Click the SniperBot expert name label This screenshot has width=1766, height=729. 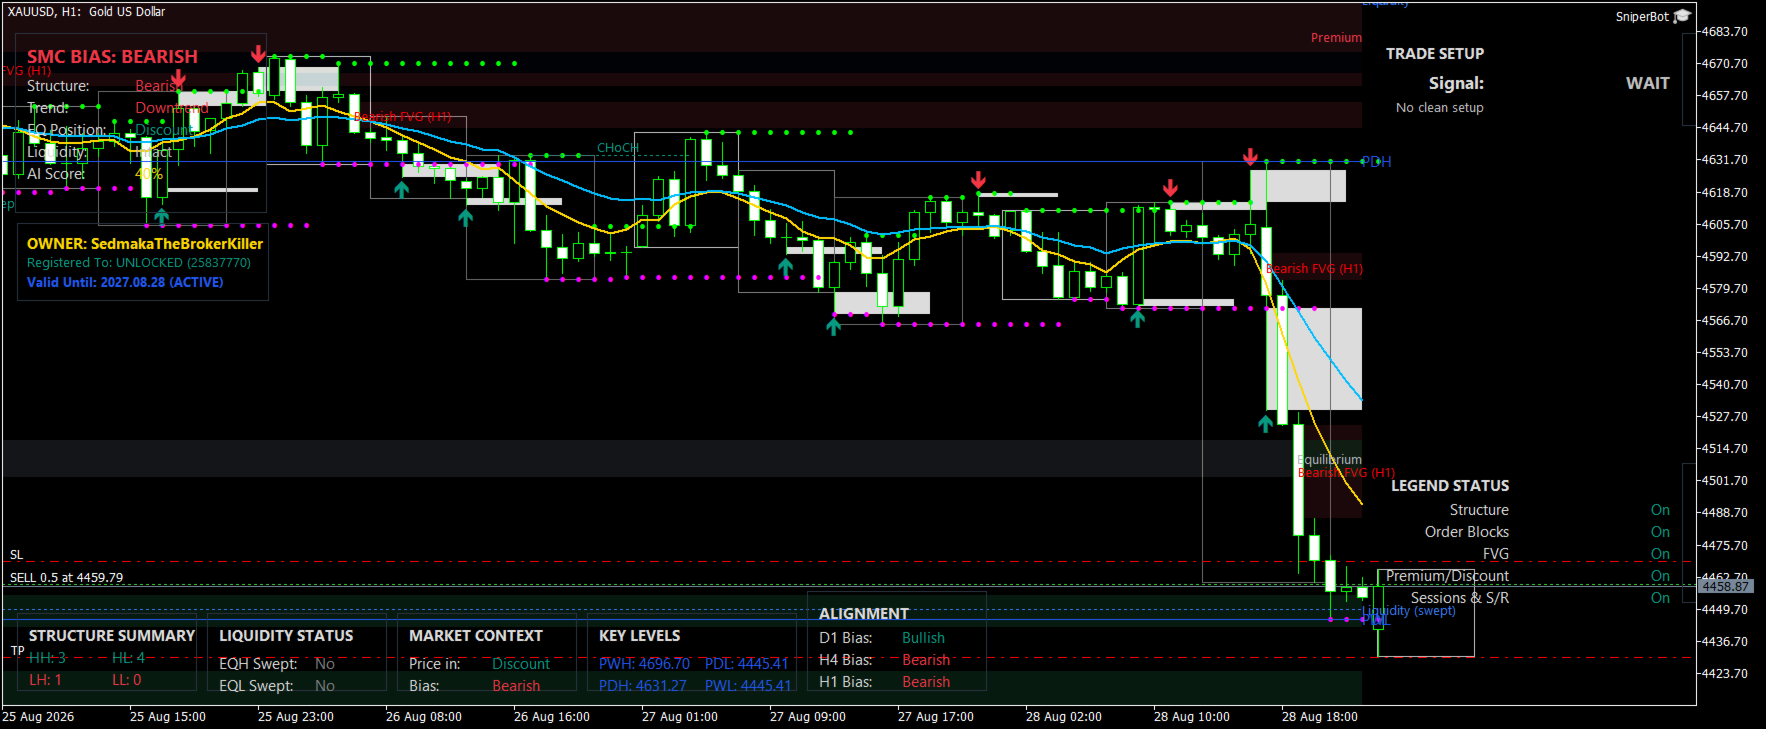1642,17
